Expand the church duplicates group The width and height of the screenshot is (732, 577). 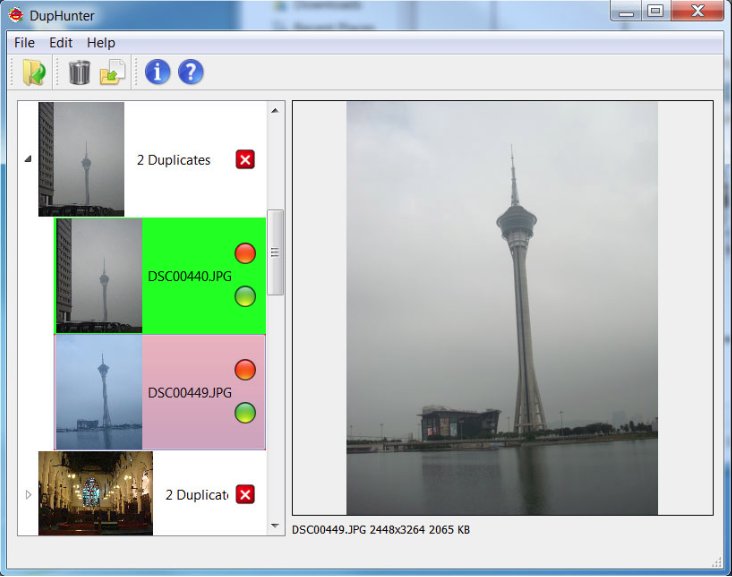[x=28, y=494]
